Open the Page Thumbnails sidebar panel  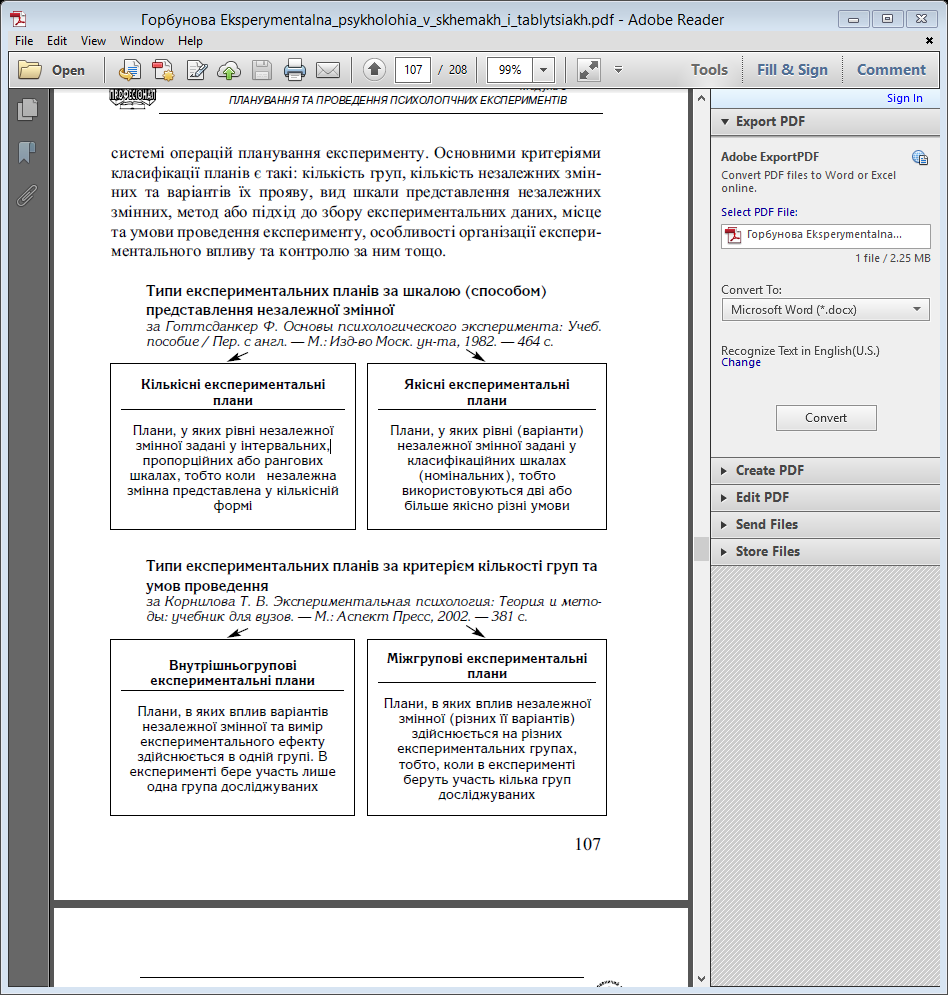click(27, 110)
